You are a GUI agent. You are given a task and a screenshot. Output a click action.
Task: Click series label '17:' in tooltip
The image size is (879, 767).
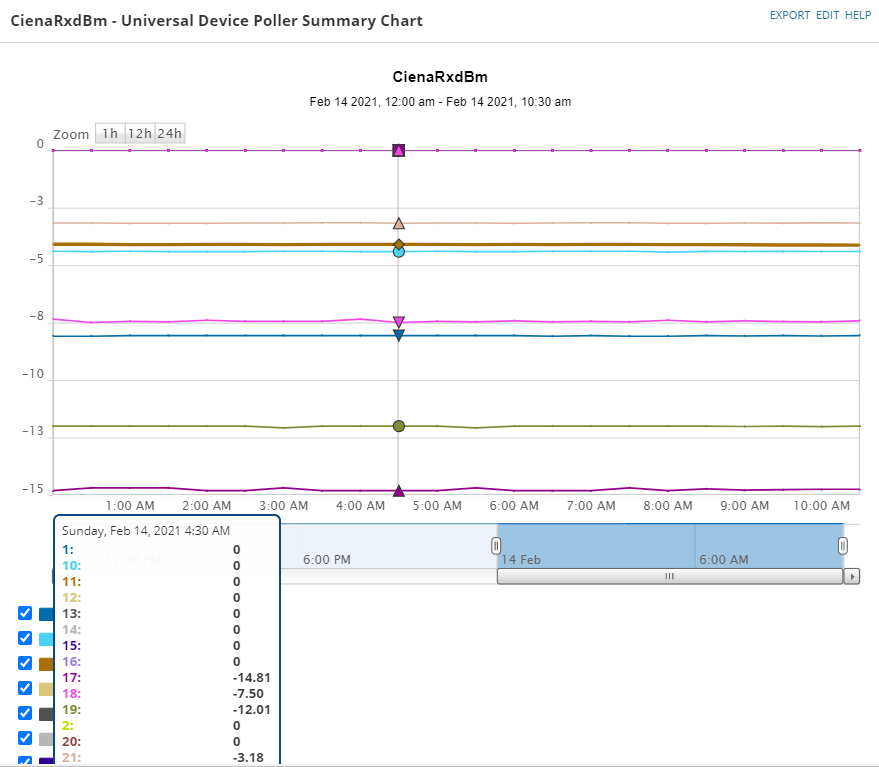click(x=72, y=677)
